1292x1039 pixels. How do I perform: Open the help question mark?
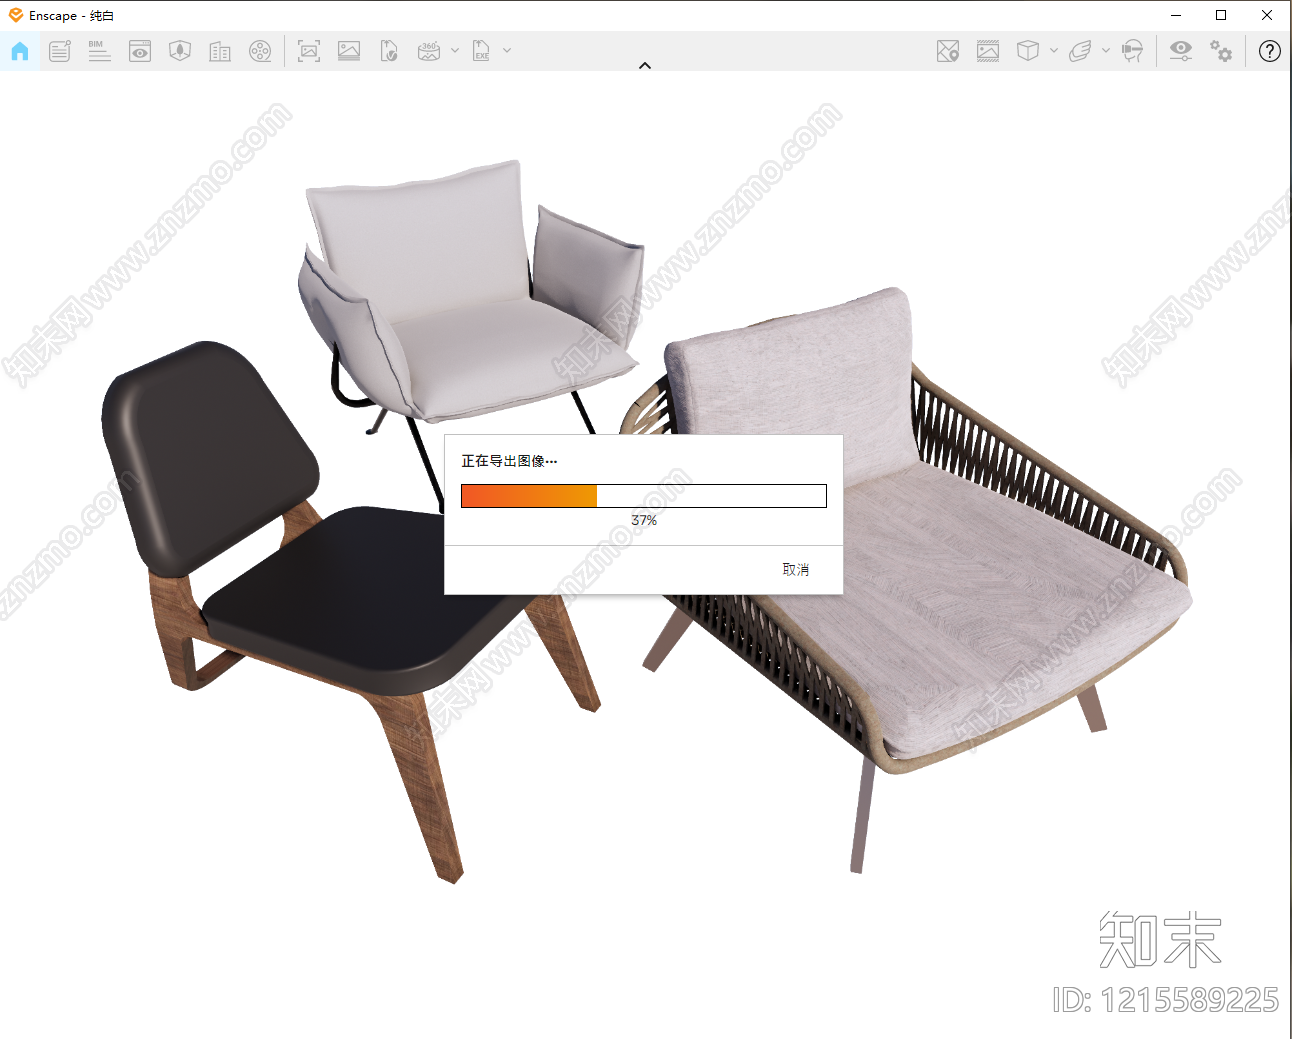1270,51
